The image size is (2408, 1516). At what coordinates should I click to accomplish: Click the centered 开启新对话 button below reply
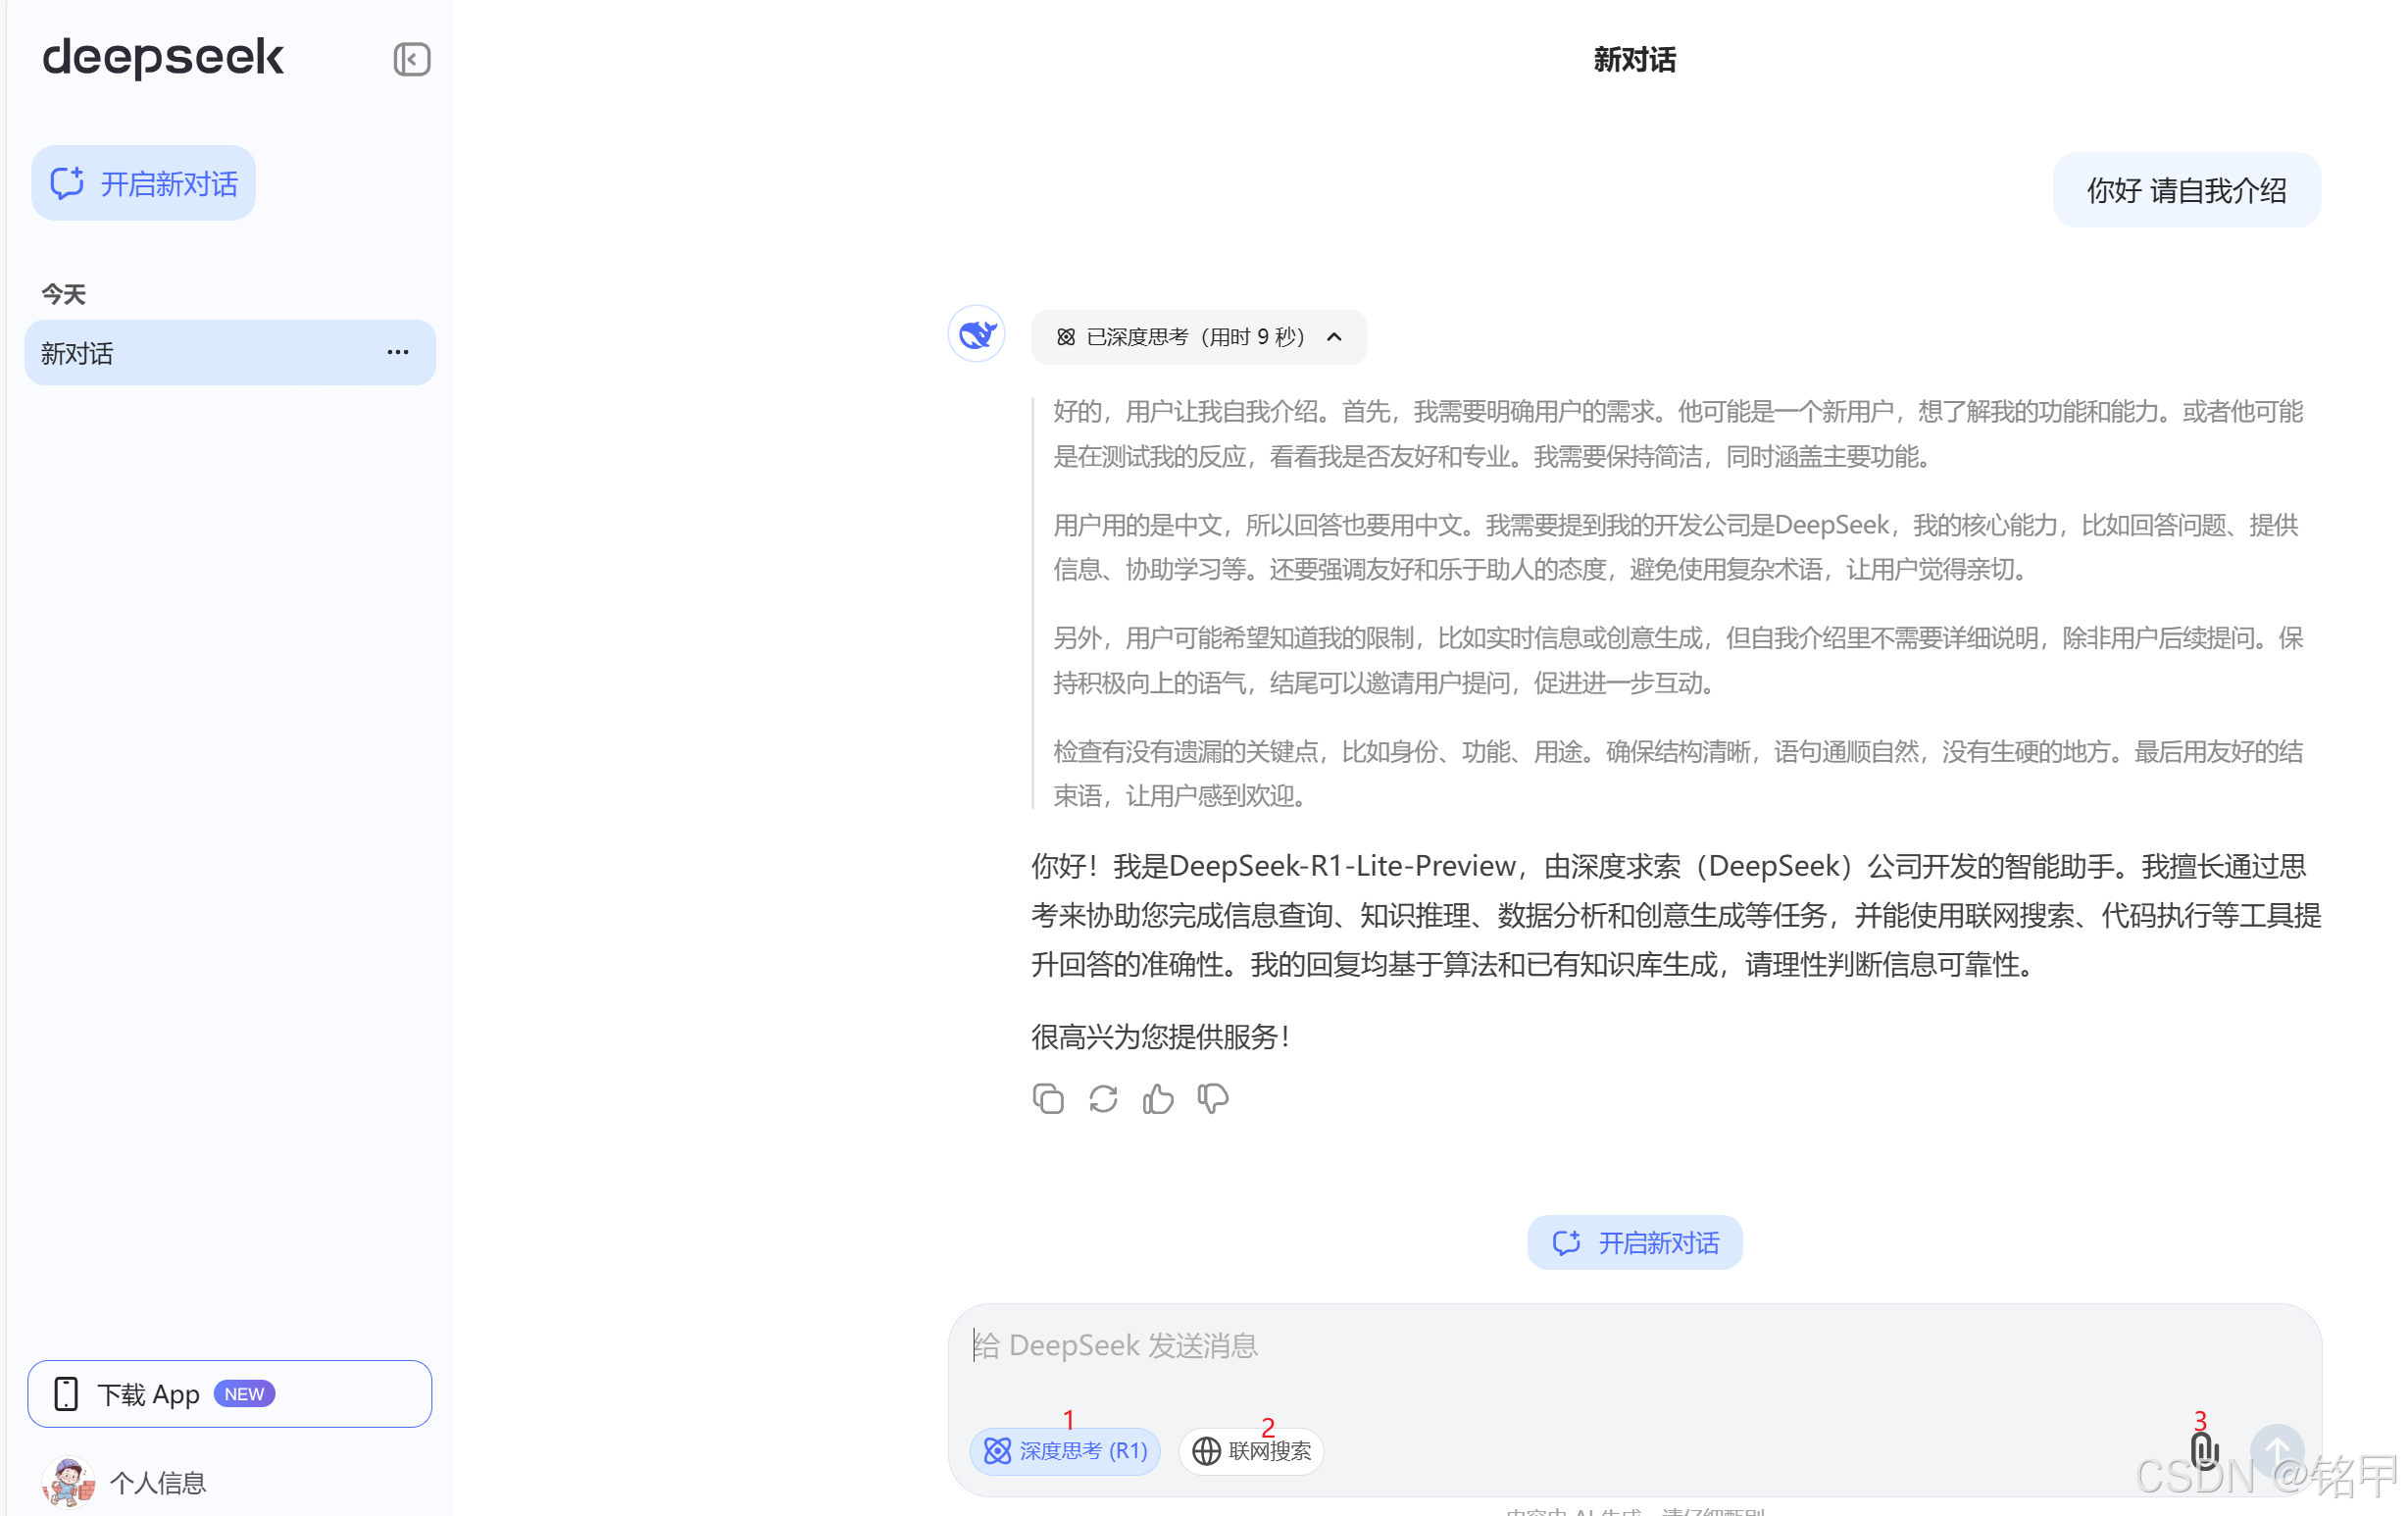point(1634,1242)
